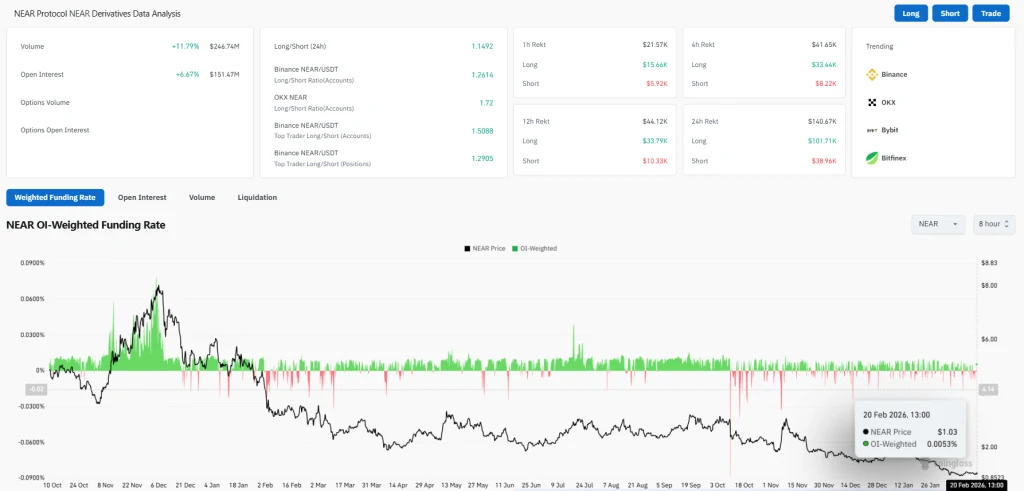Select Long/Short (24h) ratio 1.1492

click(x=482, y=47)
